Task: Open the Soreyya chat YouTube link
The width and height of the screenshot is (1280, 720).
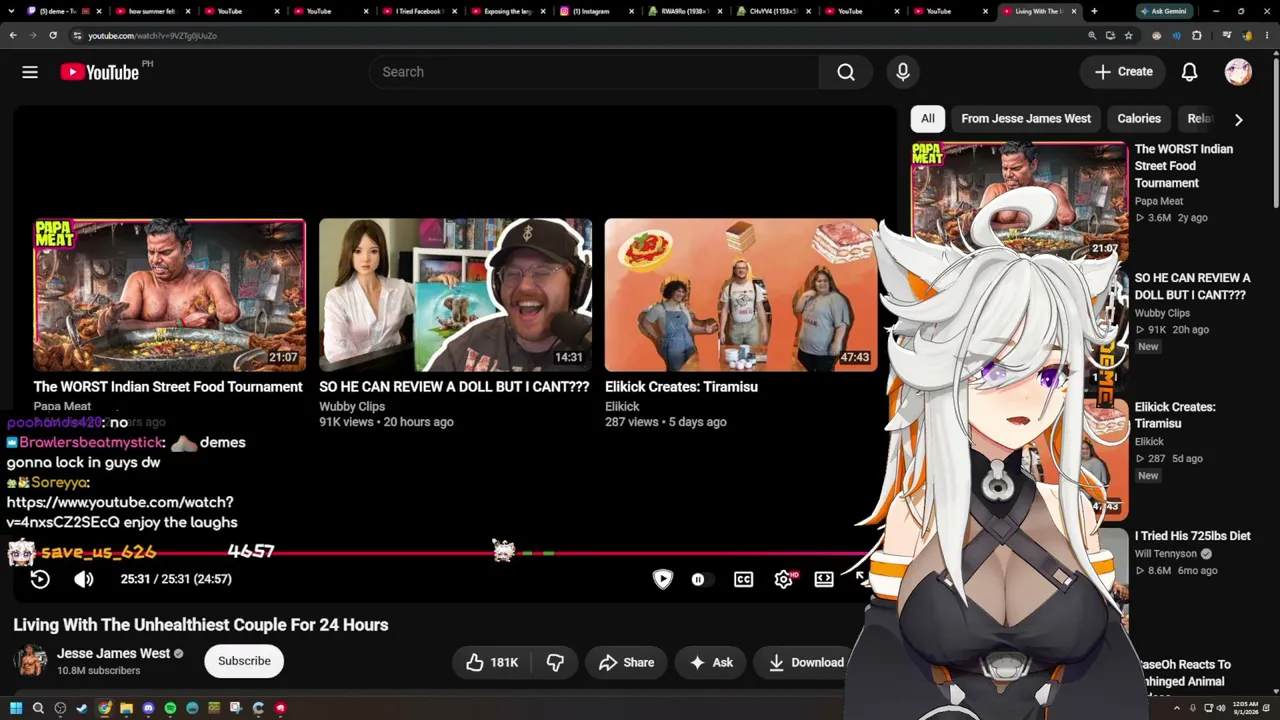Action: [122, 512]
